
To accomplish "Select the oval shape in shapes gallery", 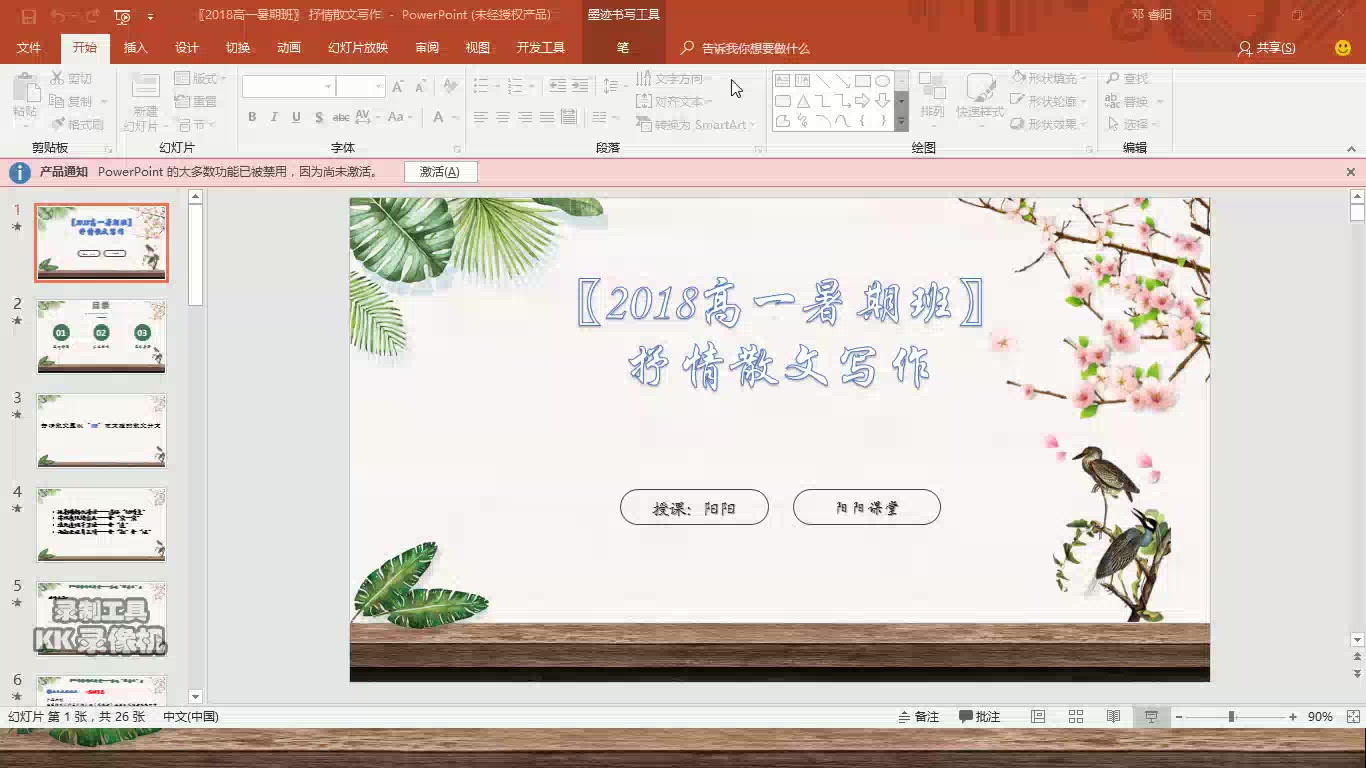I will (882, 81).
